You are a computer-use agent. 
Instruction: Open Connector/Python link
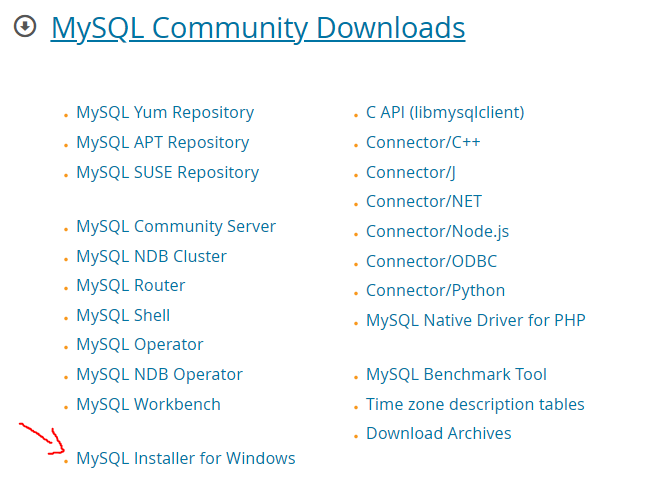click(435, 291)
